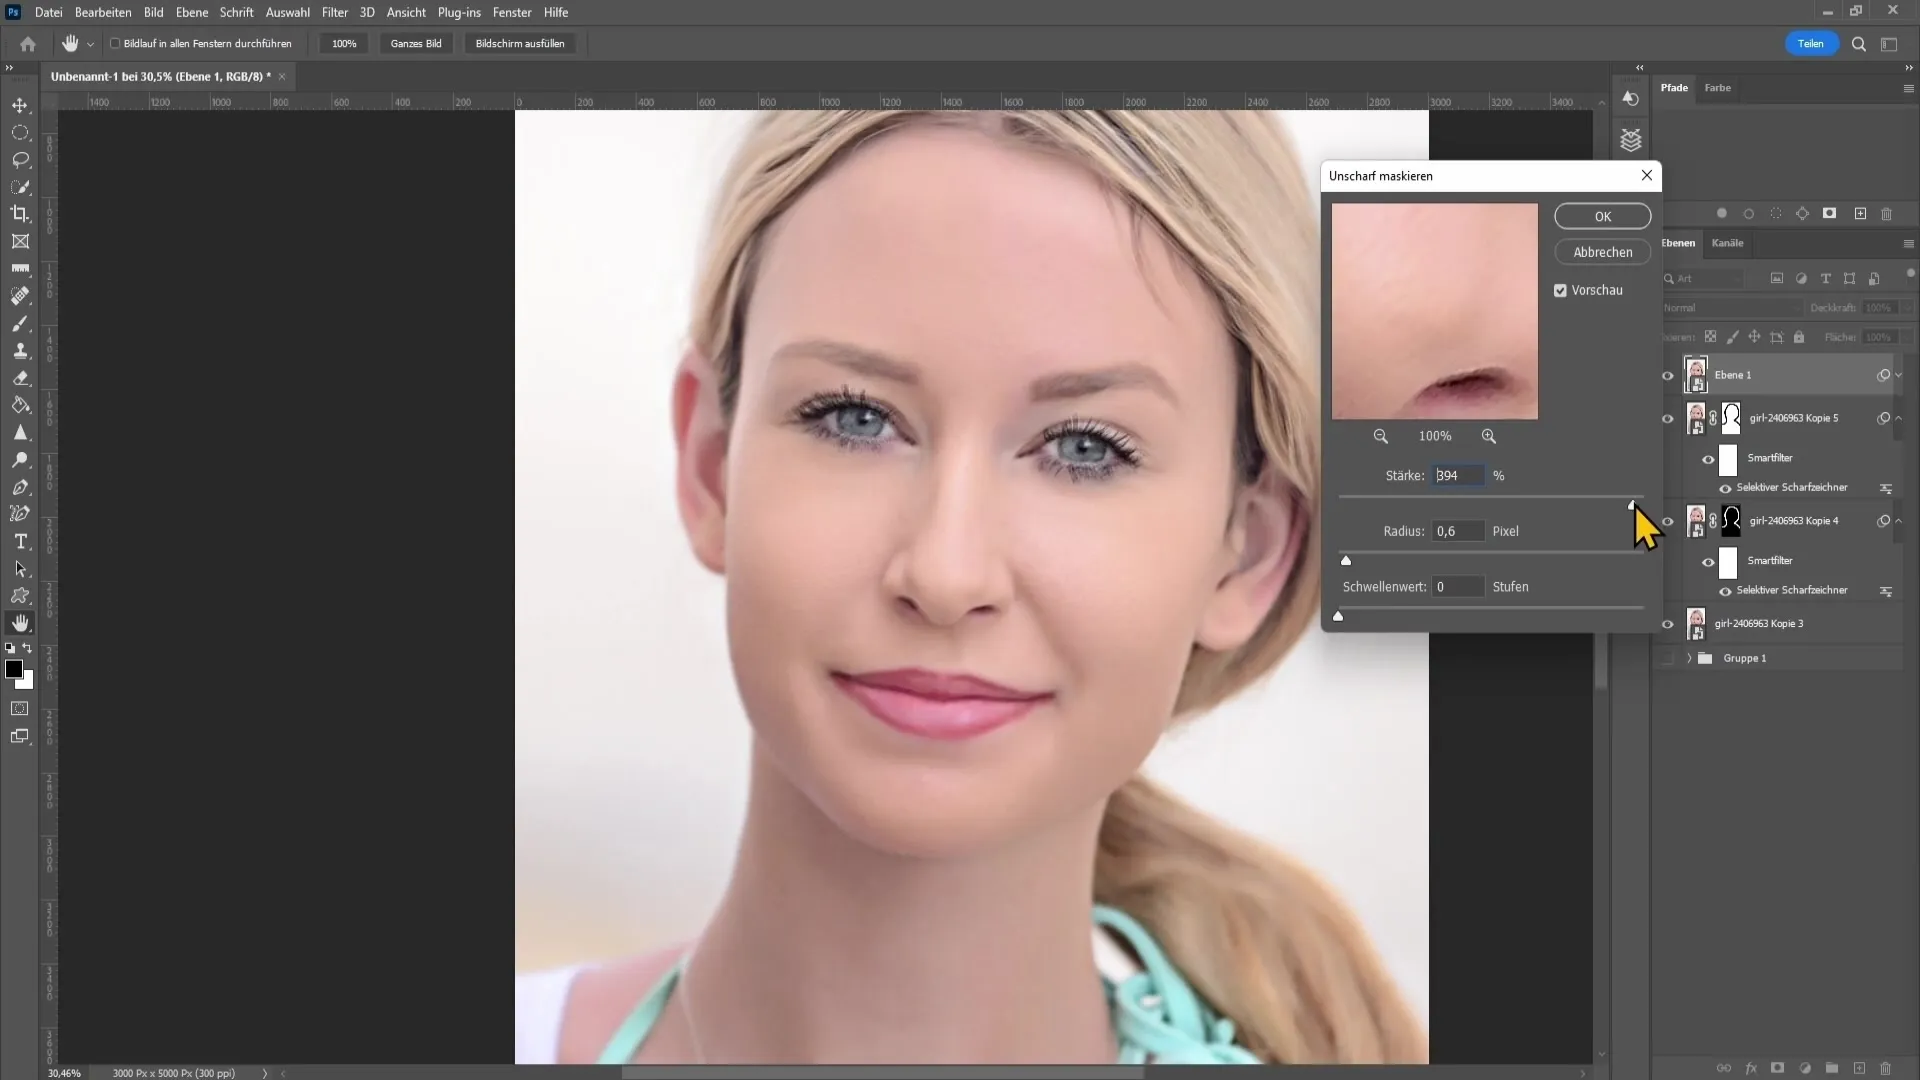Select the Brush tool
Image resolution: width=1920 pixels, height=1080 pixels.
coord(20,324)
